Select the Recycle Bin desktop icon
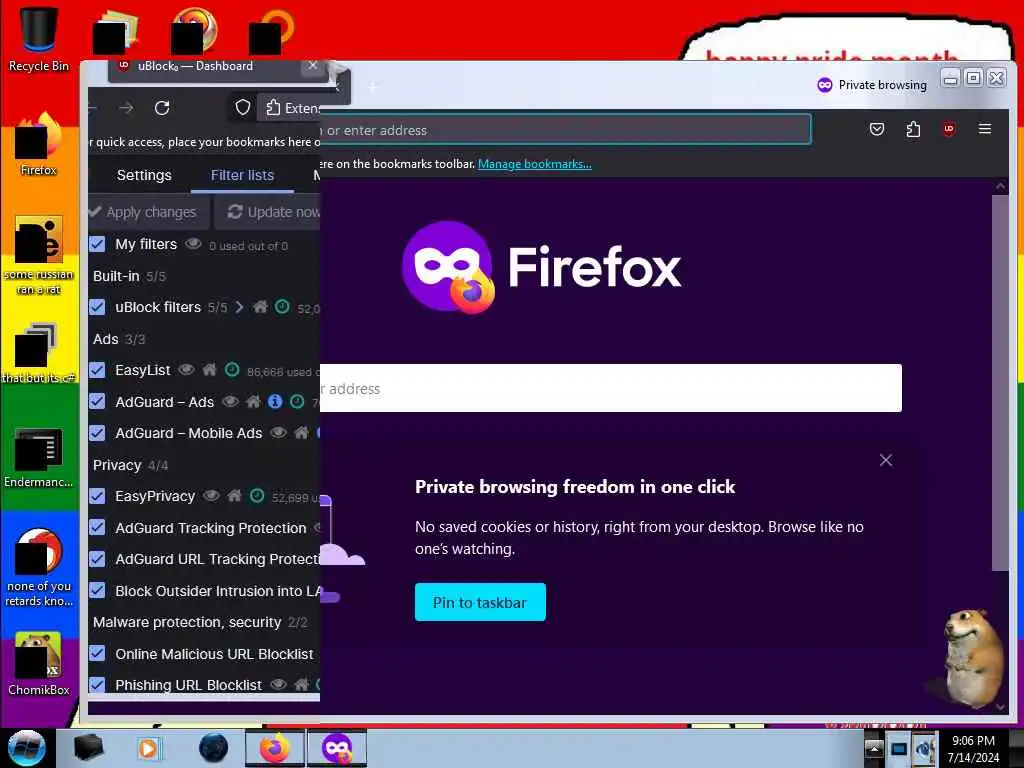Screen dimensions: 1024x768 [x=39, y=39]
